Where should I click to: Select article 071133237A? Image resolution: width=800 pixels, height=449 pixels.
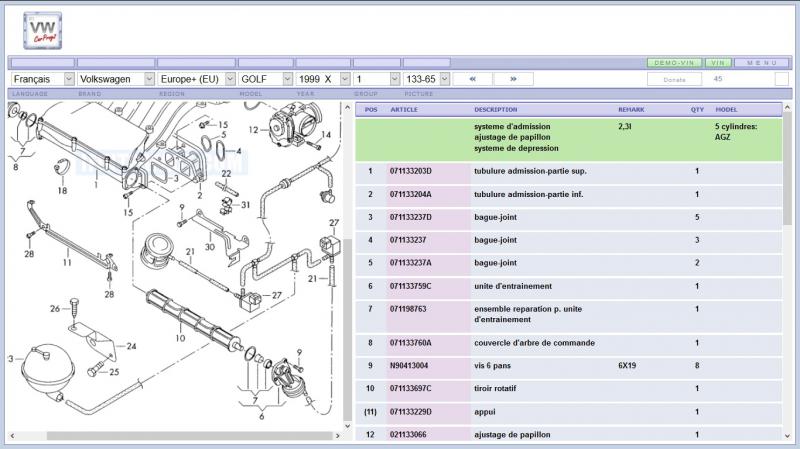[x=411, y=263]
